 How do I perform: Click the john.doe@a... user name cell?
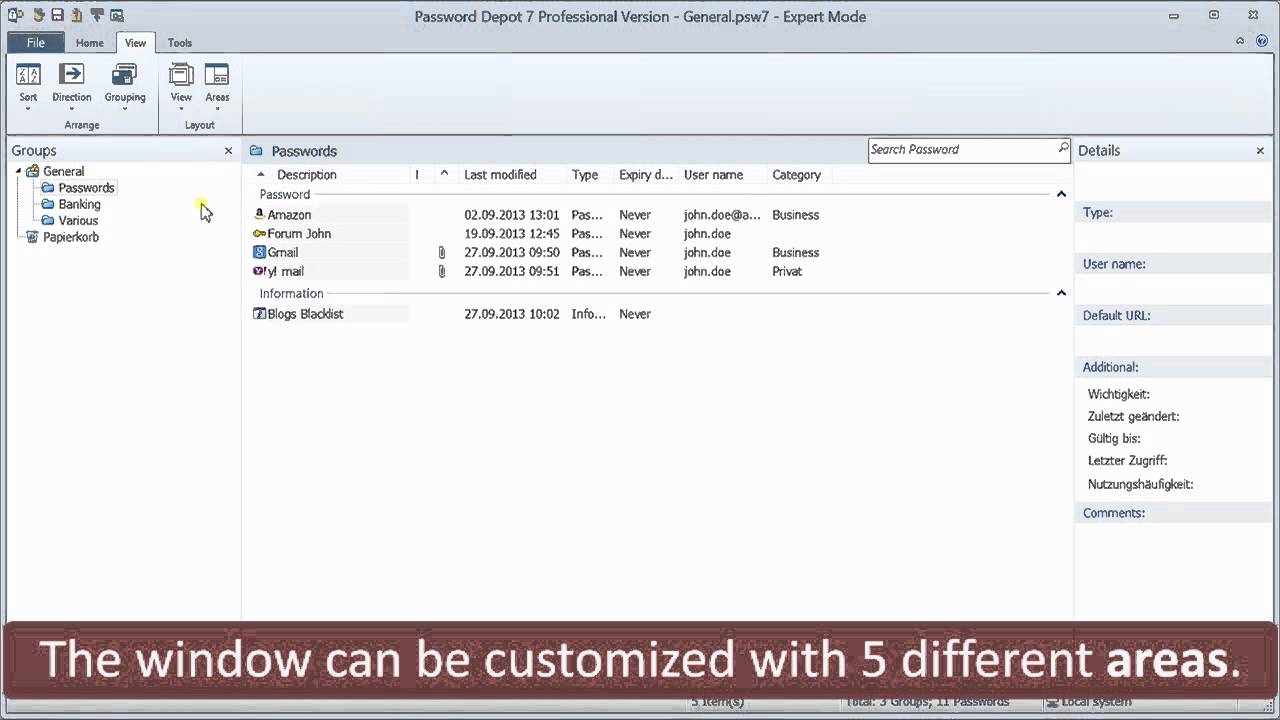pos(722,215)
